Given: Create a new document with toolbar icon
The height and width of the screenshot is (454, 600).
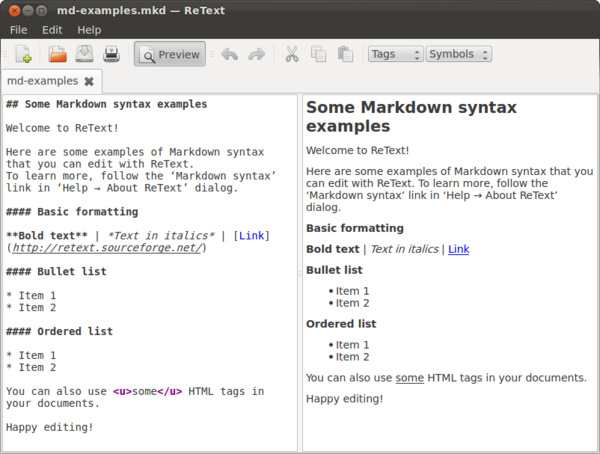Looking at the screenshot, I should pos(23,54).
